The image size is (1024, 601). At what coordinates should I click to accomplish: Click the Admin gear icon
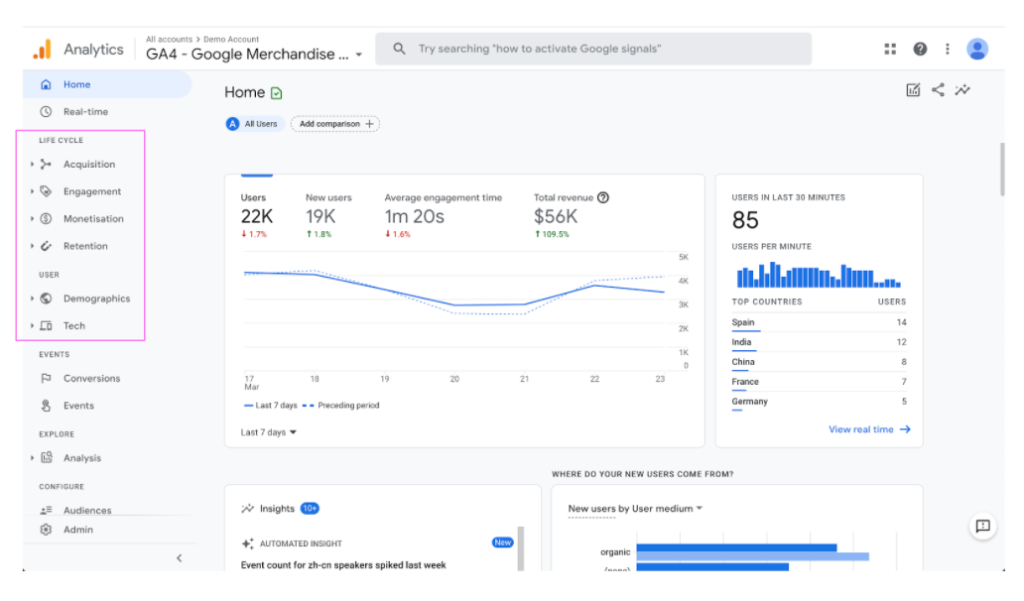tap(46, 530)
